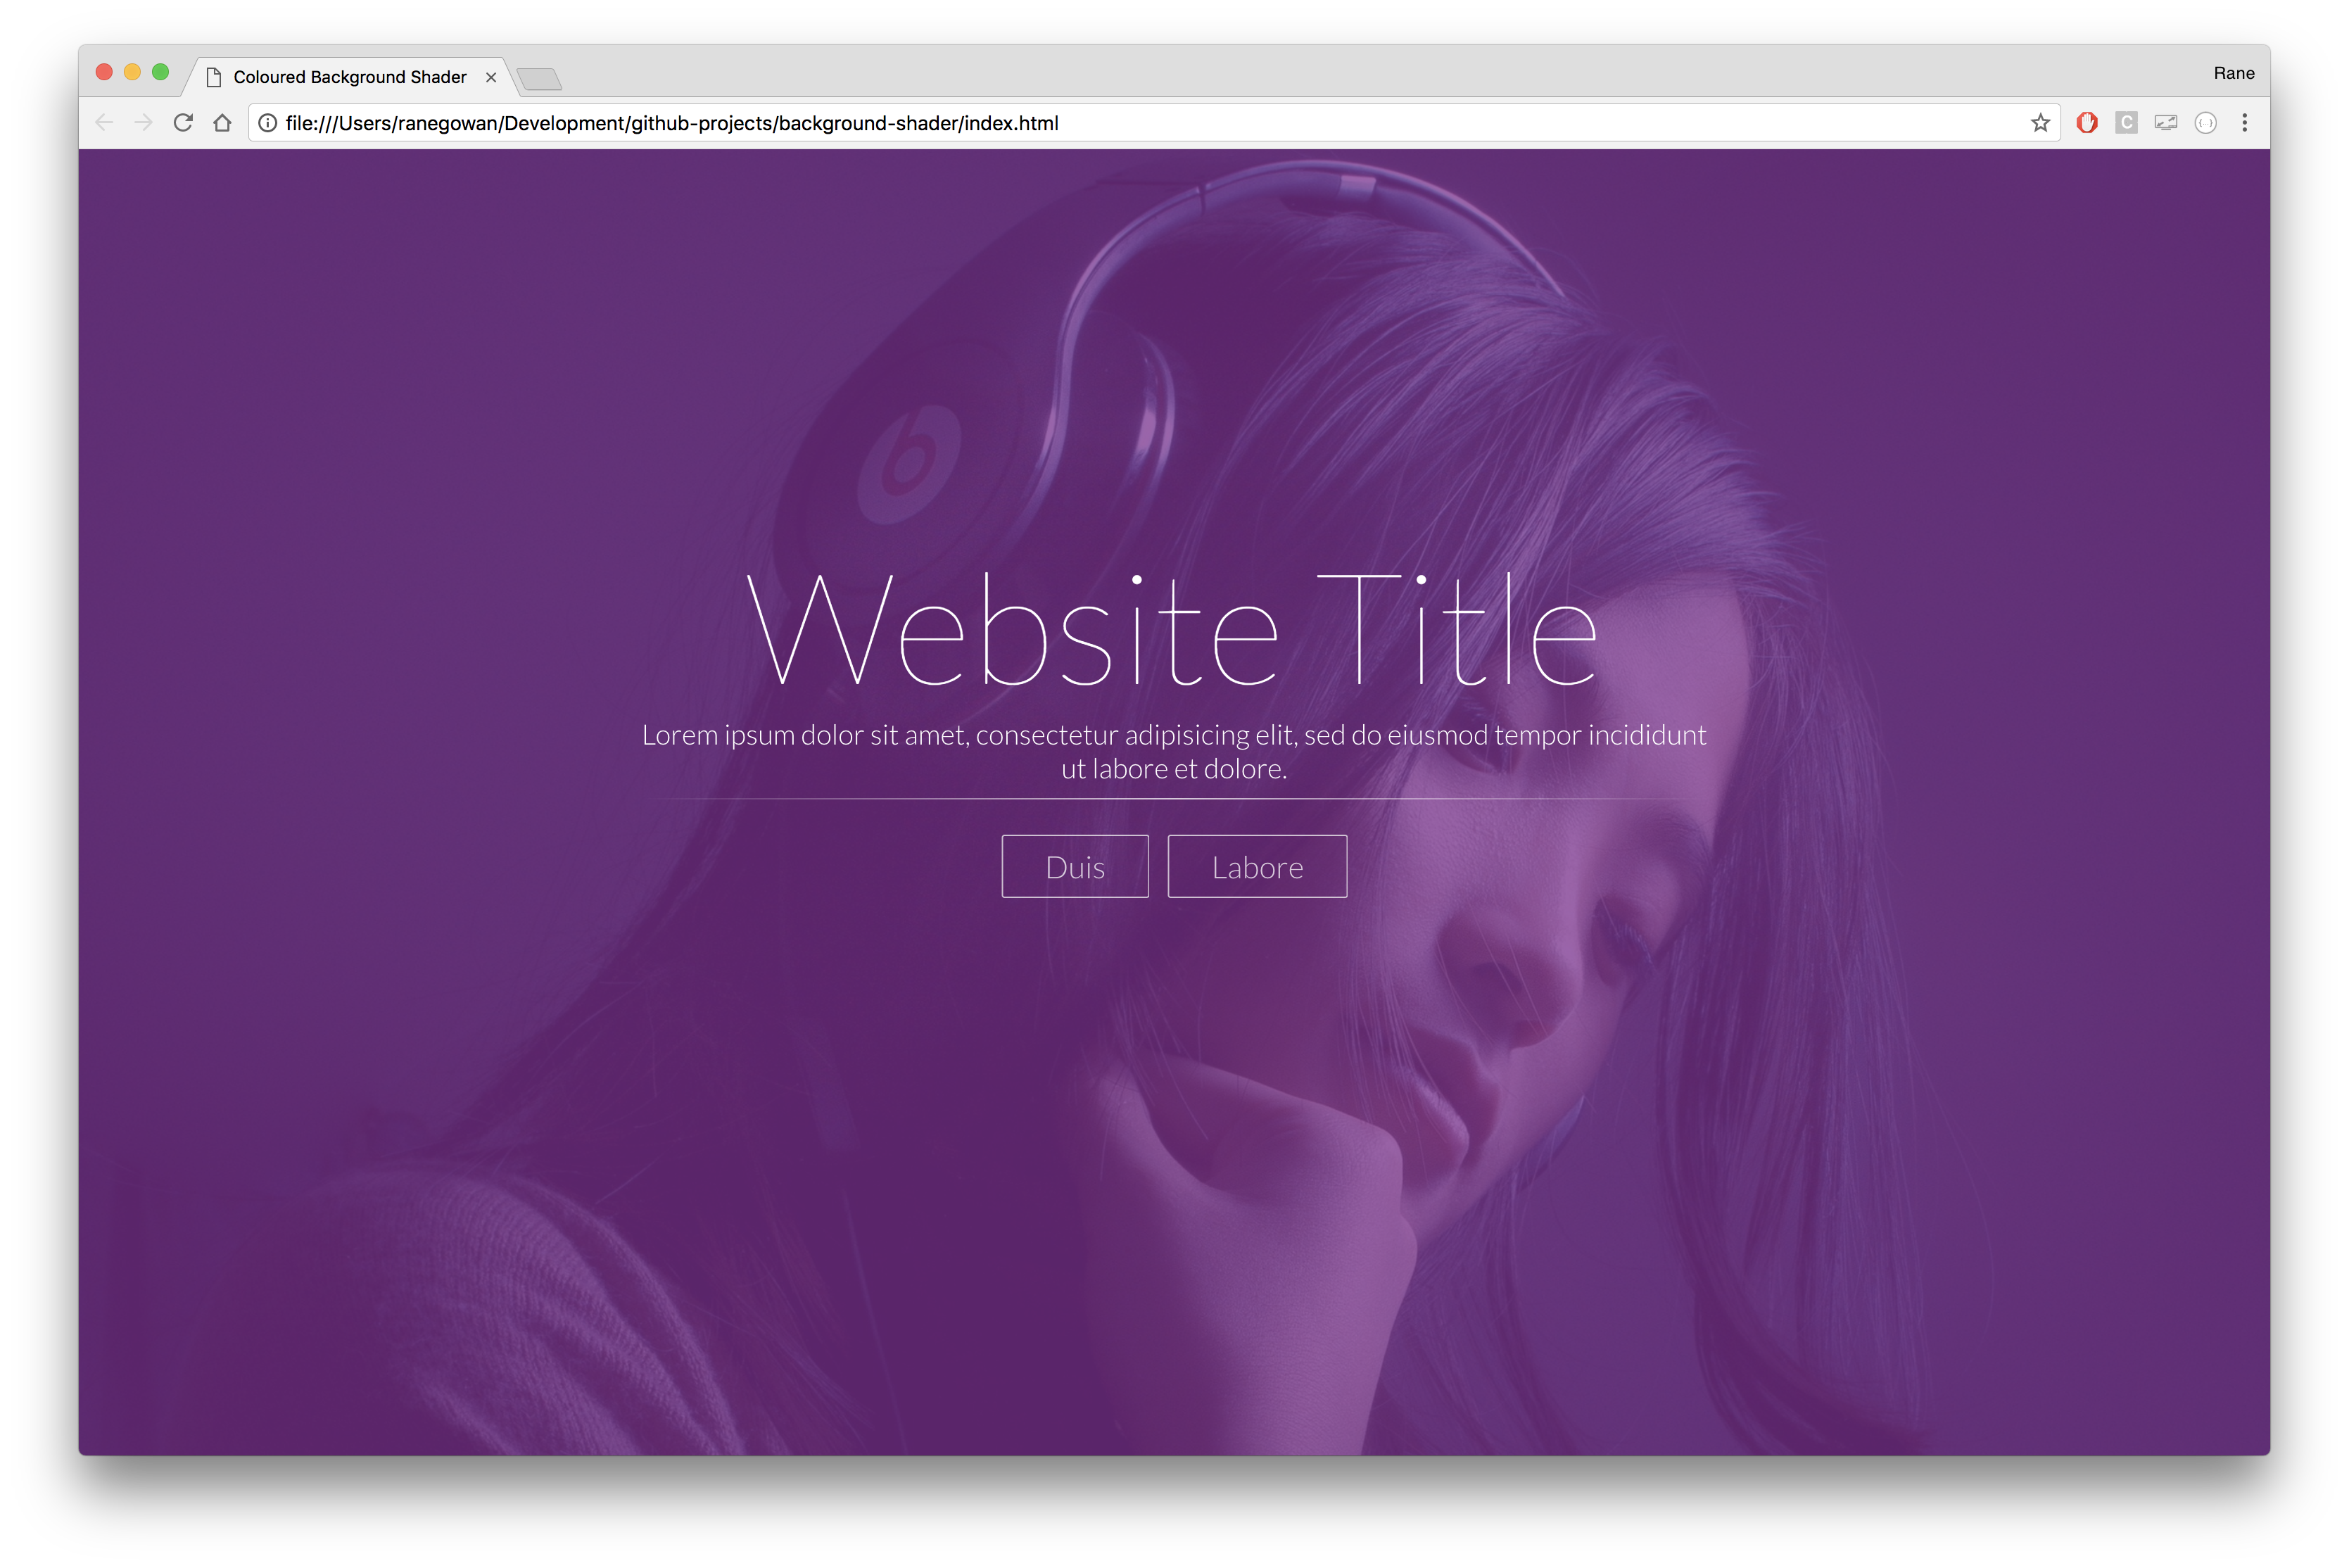Screen dimensions: 2349x1568
Task: Navigate back to the previous page
Action: [104, 123]
